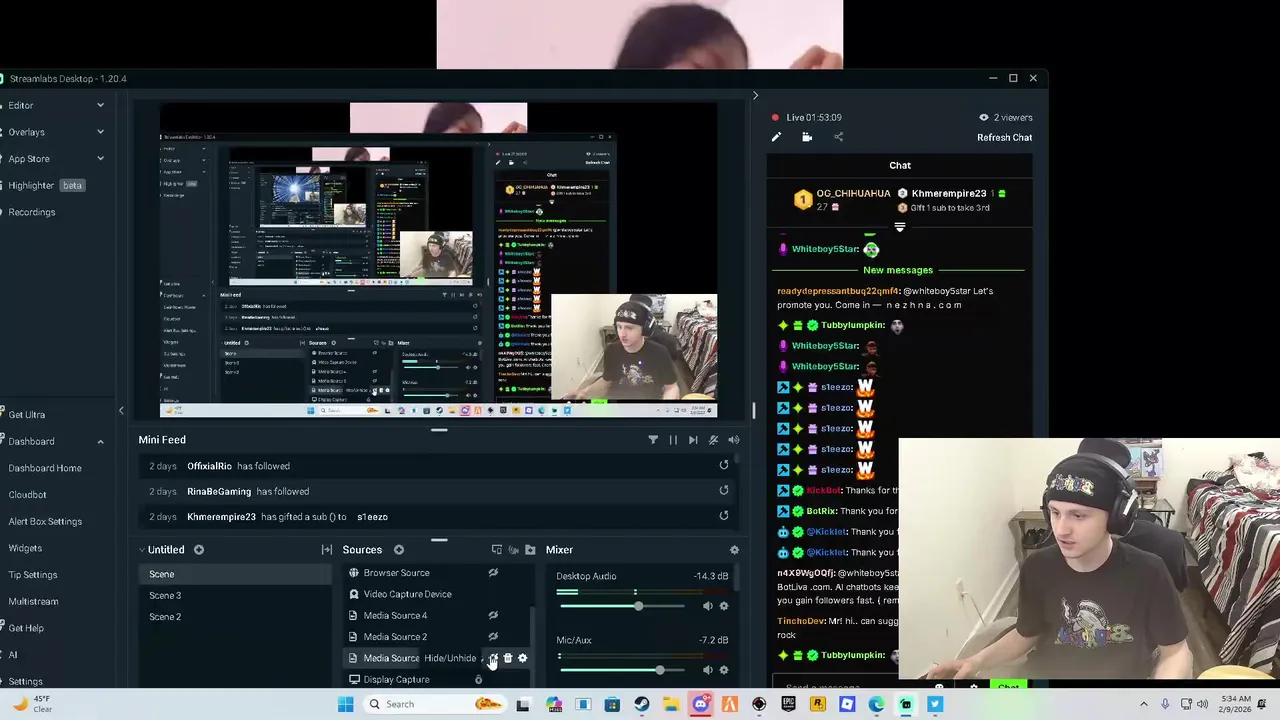Open Epic Games Launcher from taskbar
The height and width of the screenshot is (720, 1280).
click(788, 704)
